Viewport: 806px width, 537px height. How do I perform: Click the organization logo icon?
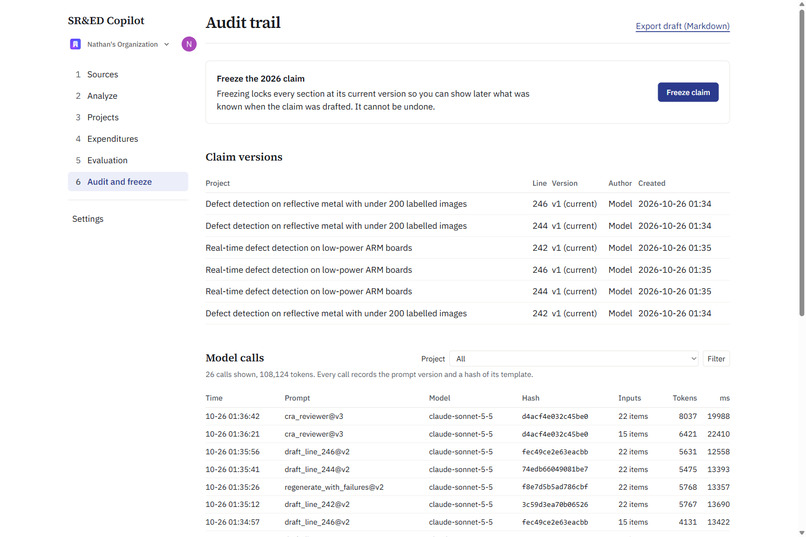[75, 44]
